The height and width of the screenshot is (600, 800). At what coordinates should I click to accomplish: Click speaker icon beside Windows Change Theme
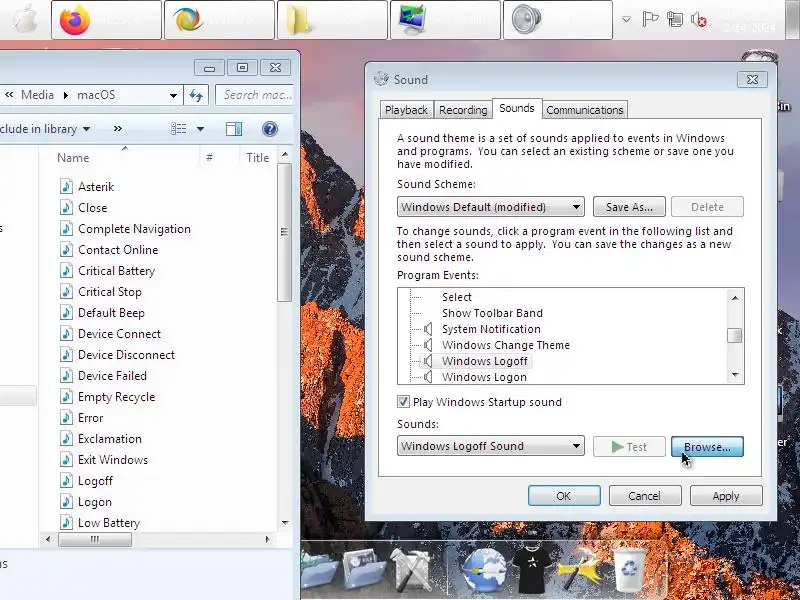tap(429, 345)
